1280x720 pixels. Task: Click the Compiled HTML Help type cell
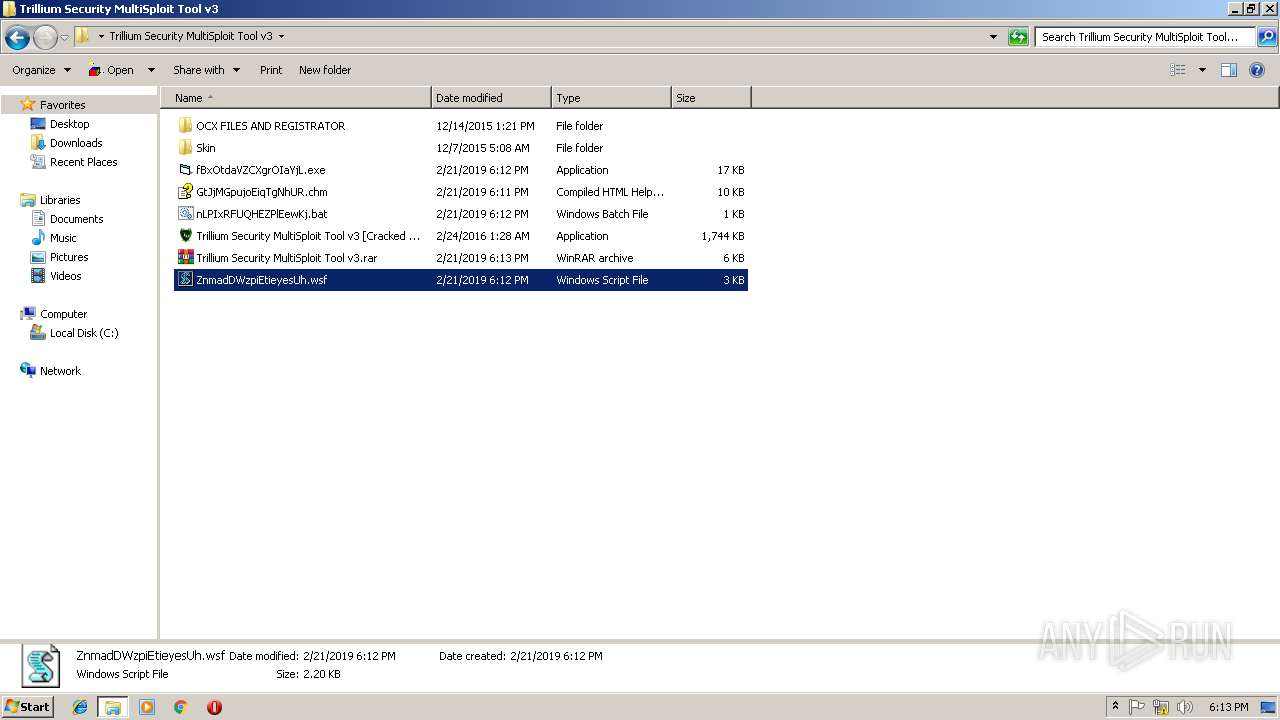point(610,192)
